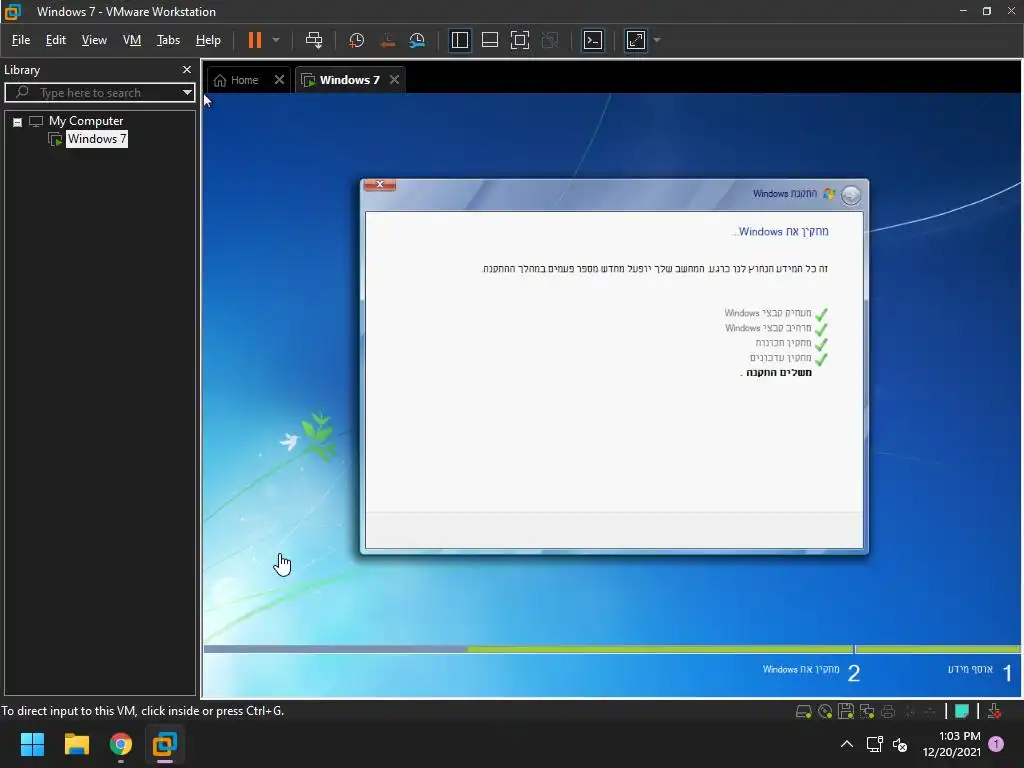1024x768 pixels.
Task: Close the Home tab
Action: 280,80
